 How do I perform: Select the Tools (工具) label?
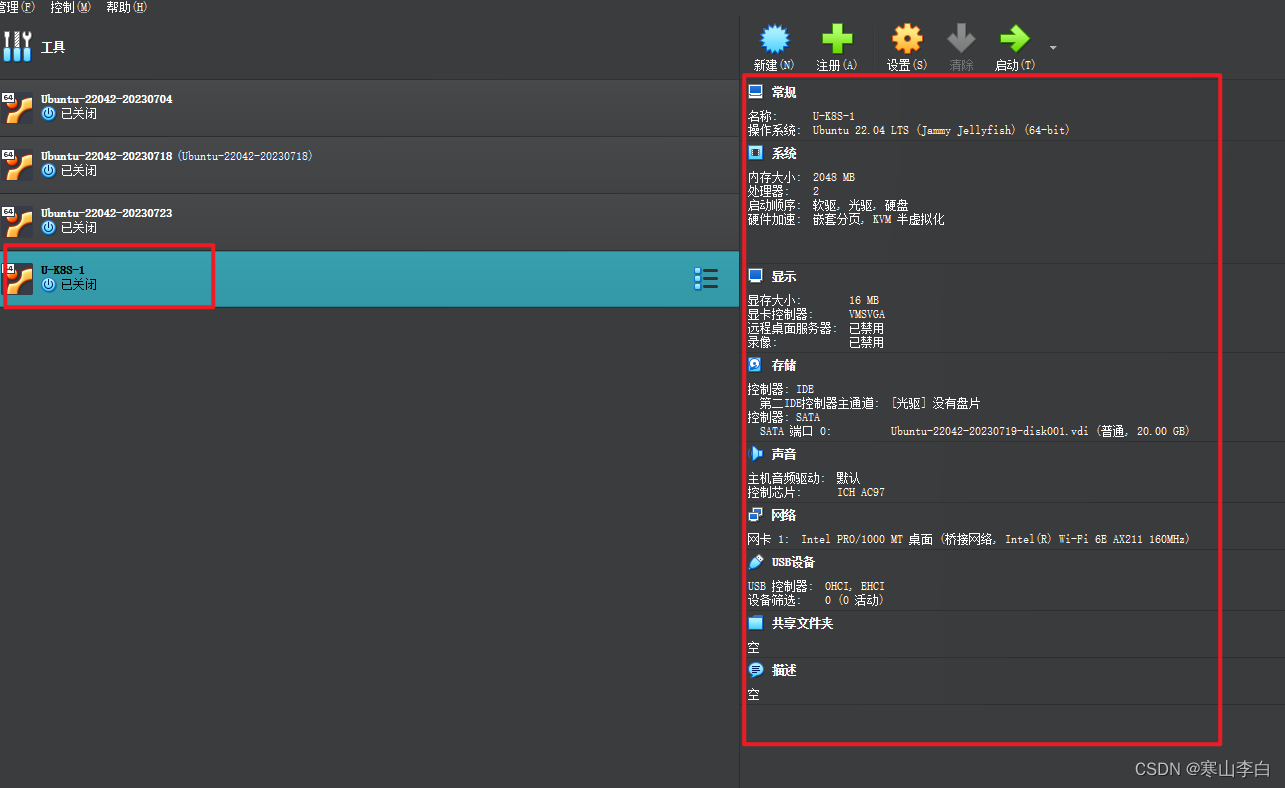(x=53, y=47)
